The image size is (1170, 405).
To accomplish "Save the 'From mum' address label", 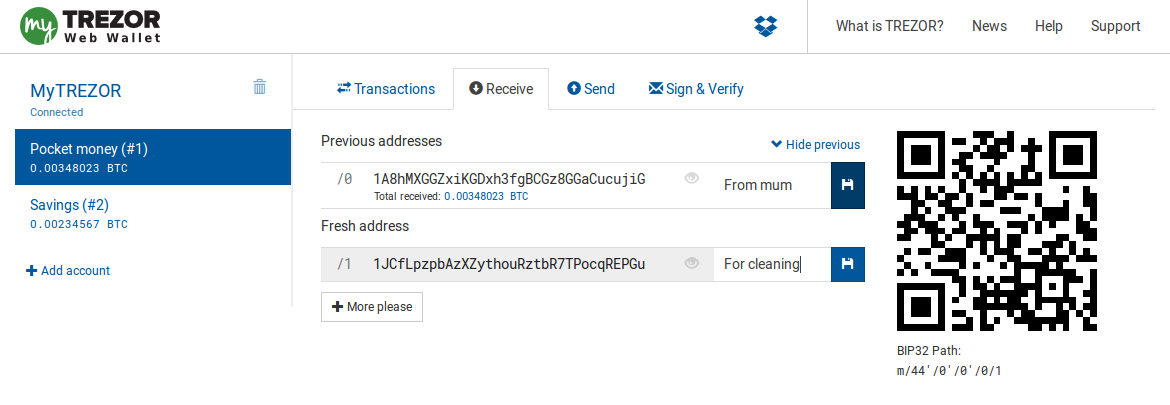I will coord(847,185).
